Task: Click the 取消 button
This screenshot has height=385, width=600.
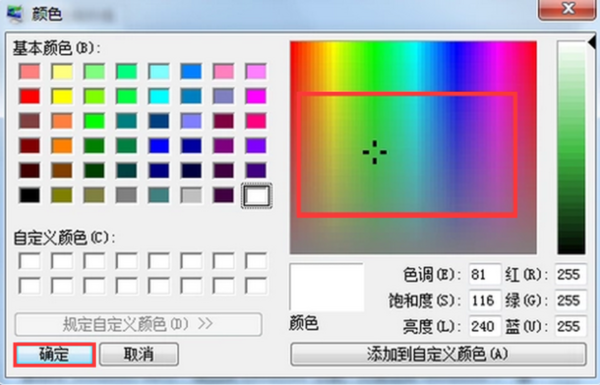Action: (139, 354)
